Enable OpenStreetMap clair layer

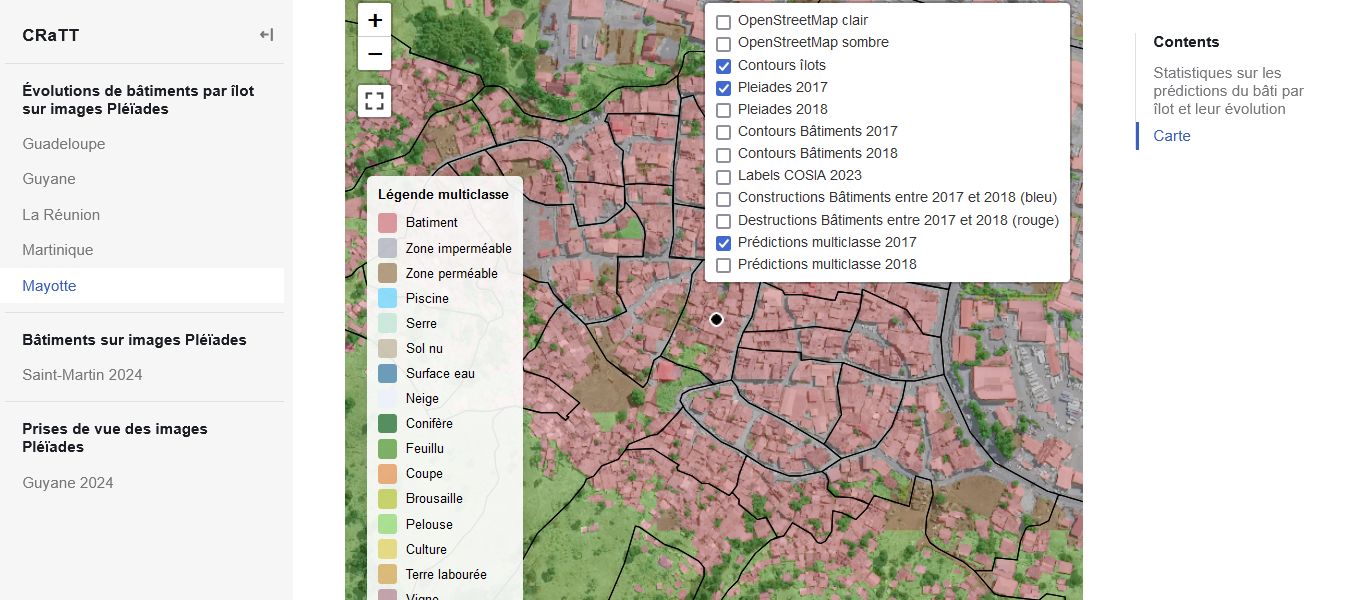[724, 21]
